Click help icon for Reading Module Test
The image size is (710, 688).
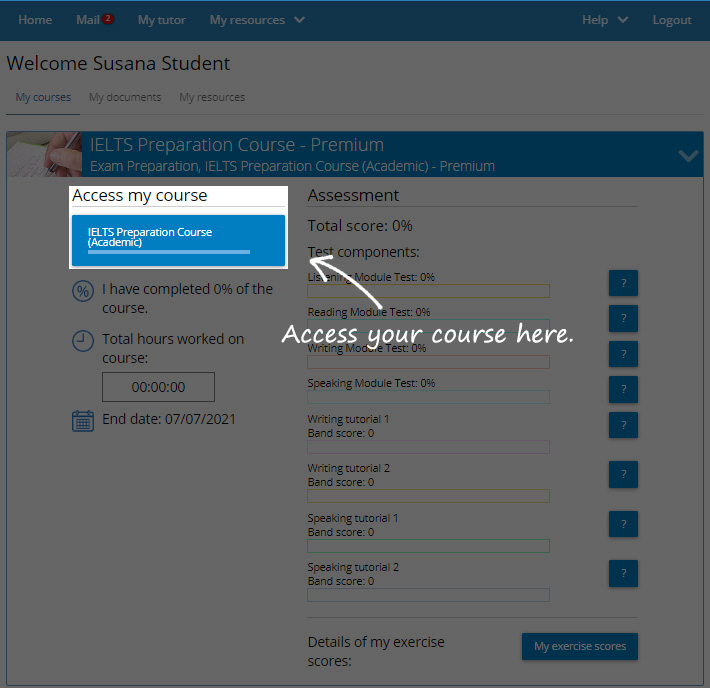623,318
